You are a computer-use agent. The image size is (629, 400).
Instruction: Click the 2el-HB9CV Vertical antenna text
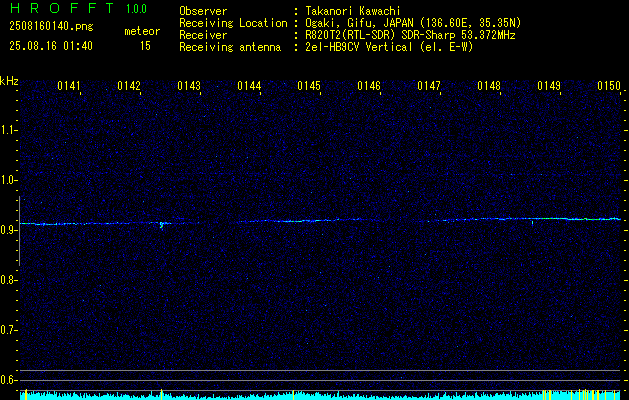click(x=389, y=47)
